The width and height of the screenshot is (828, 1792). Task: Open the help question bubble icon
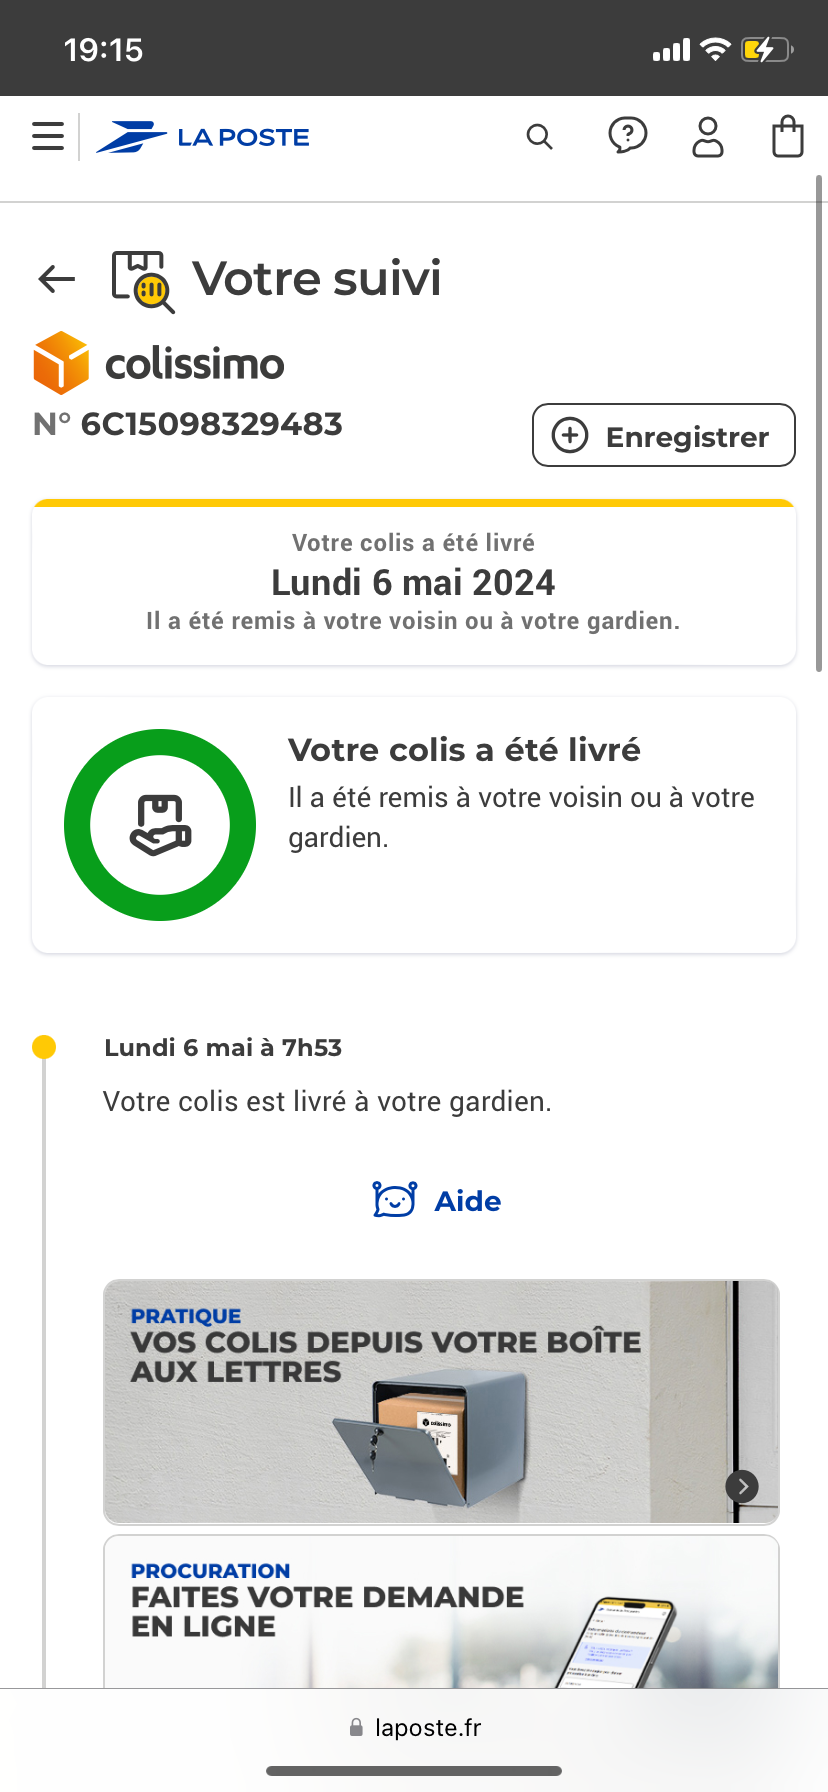[628, 136]
